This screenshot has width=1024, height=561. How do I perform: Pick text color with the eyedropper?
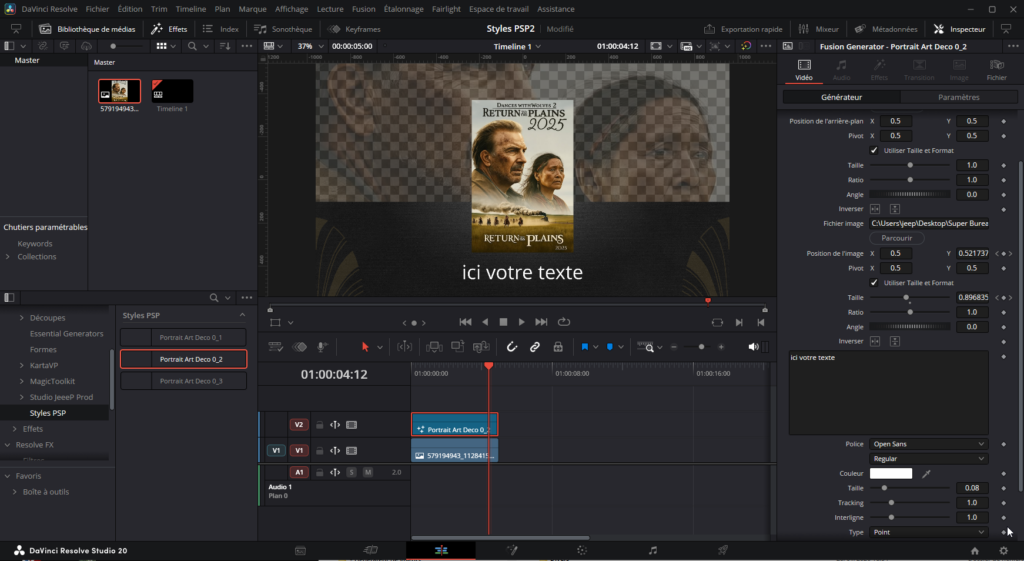(x=926, y=473)
